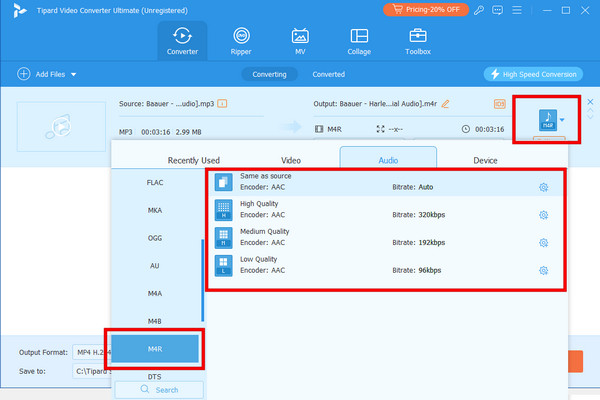Open settings gear for Same as source
Screen dimensions: 600x400
543,187
